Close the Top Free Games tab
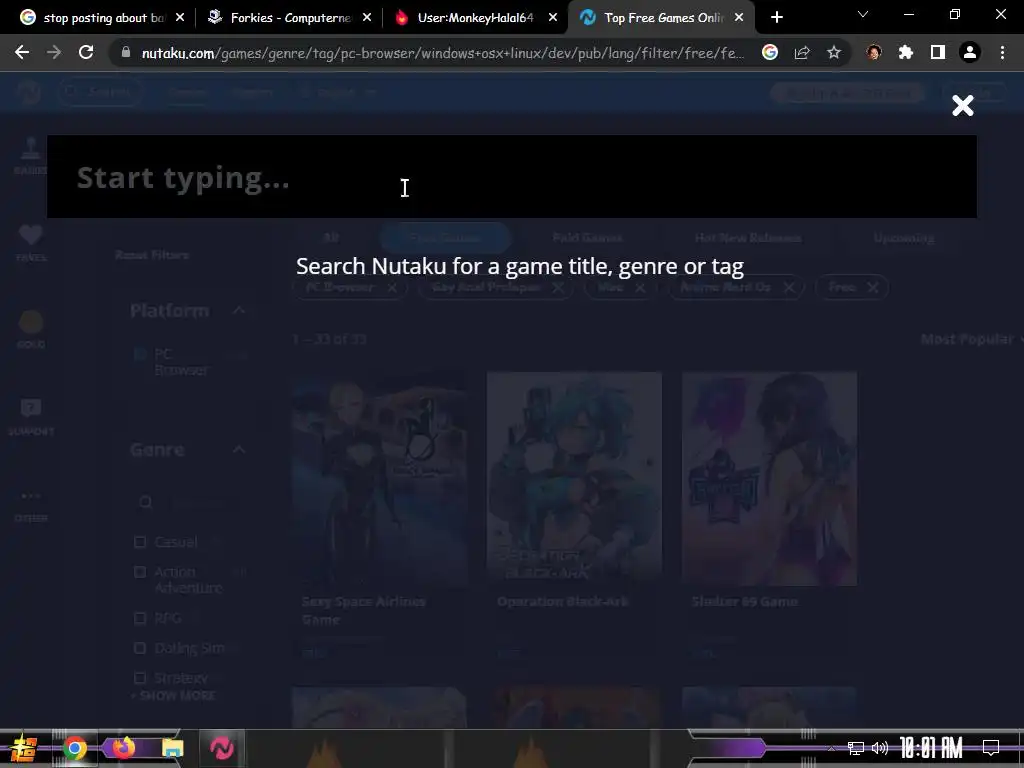 [x=739, y=18]
